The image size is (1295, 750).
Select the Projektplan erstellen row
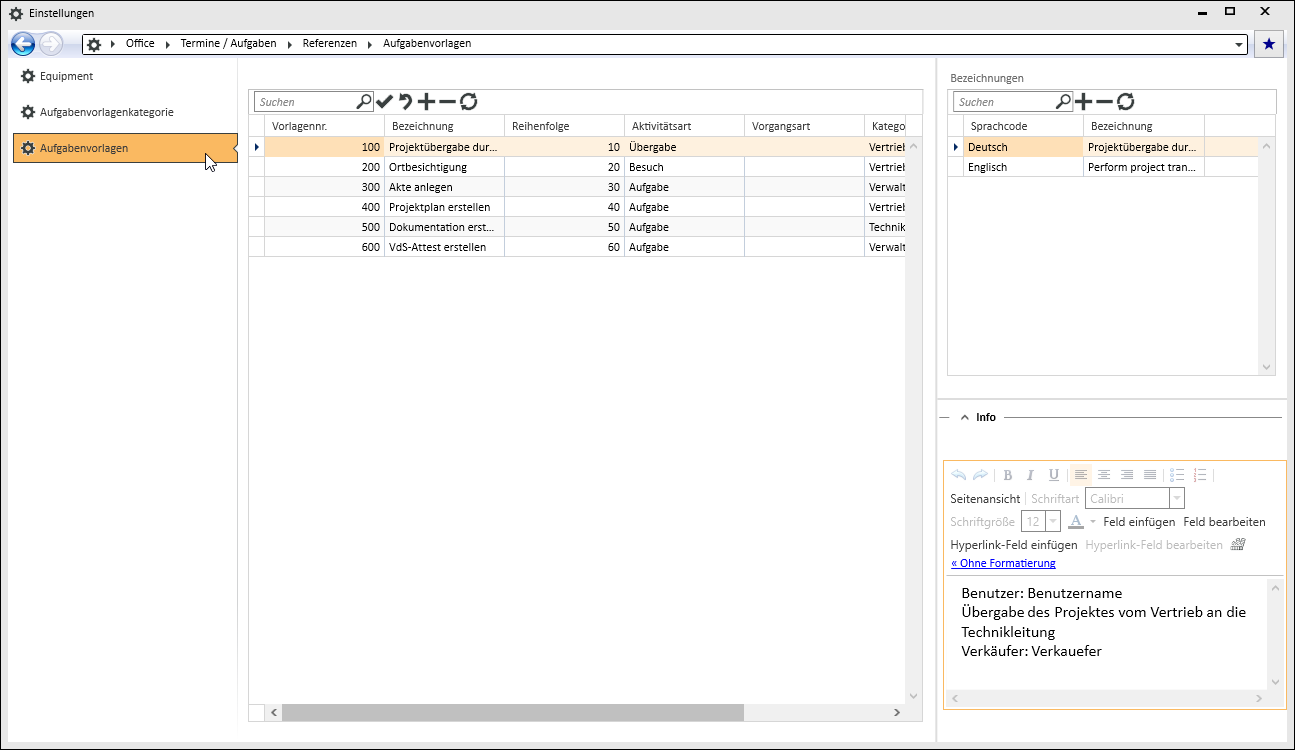click(578, 207)
